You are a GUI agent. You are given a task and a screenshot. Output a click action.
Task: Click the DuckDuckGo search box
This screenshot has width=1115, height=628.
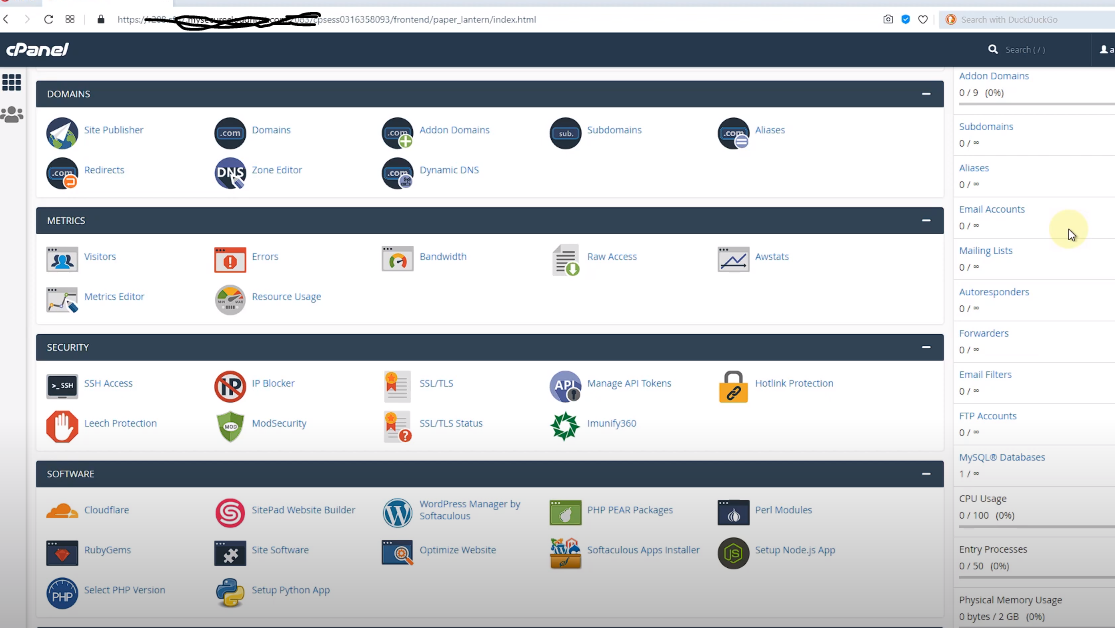pyautogui.click(x=1028, y=19)
